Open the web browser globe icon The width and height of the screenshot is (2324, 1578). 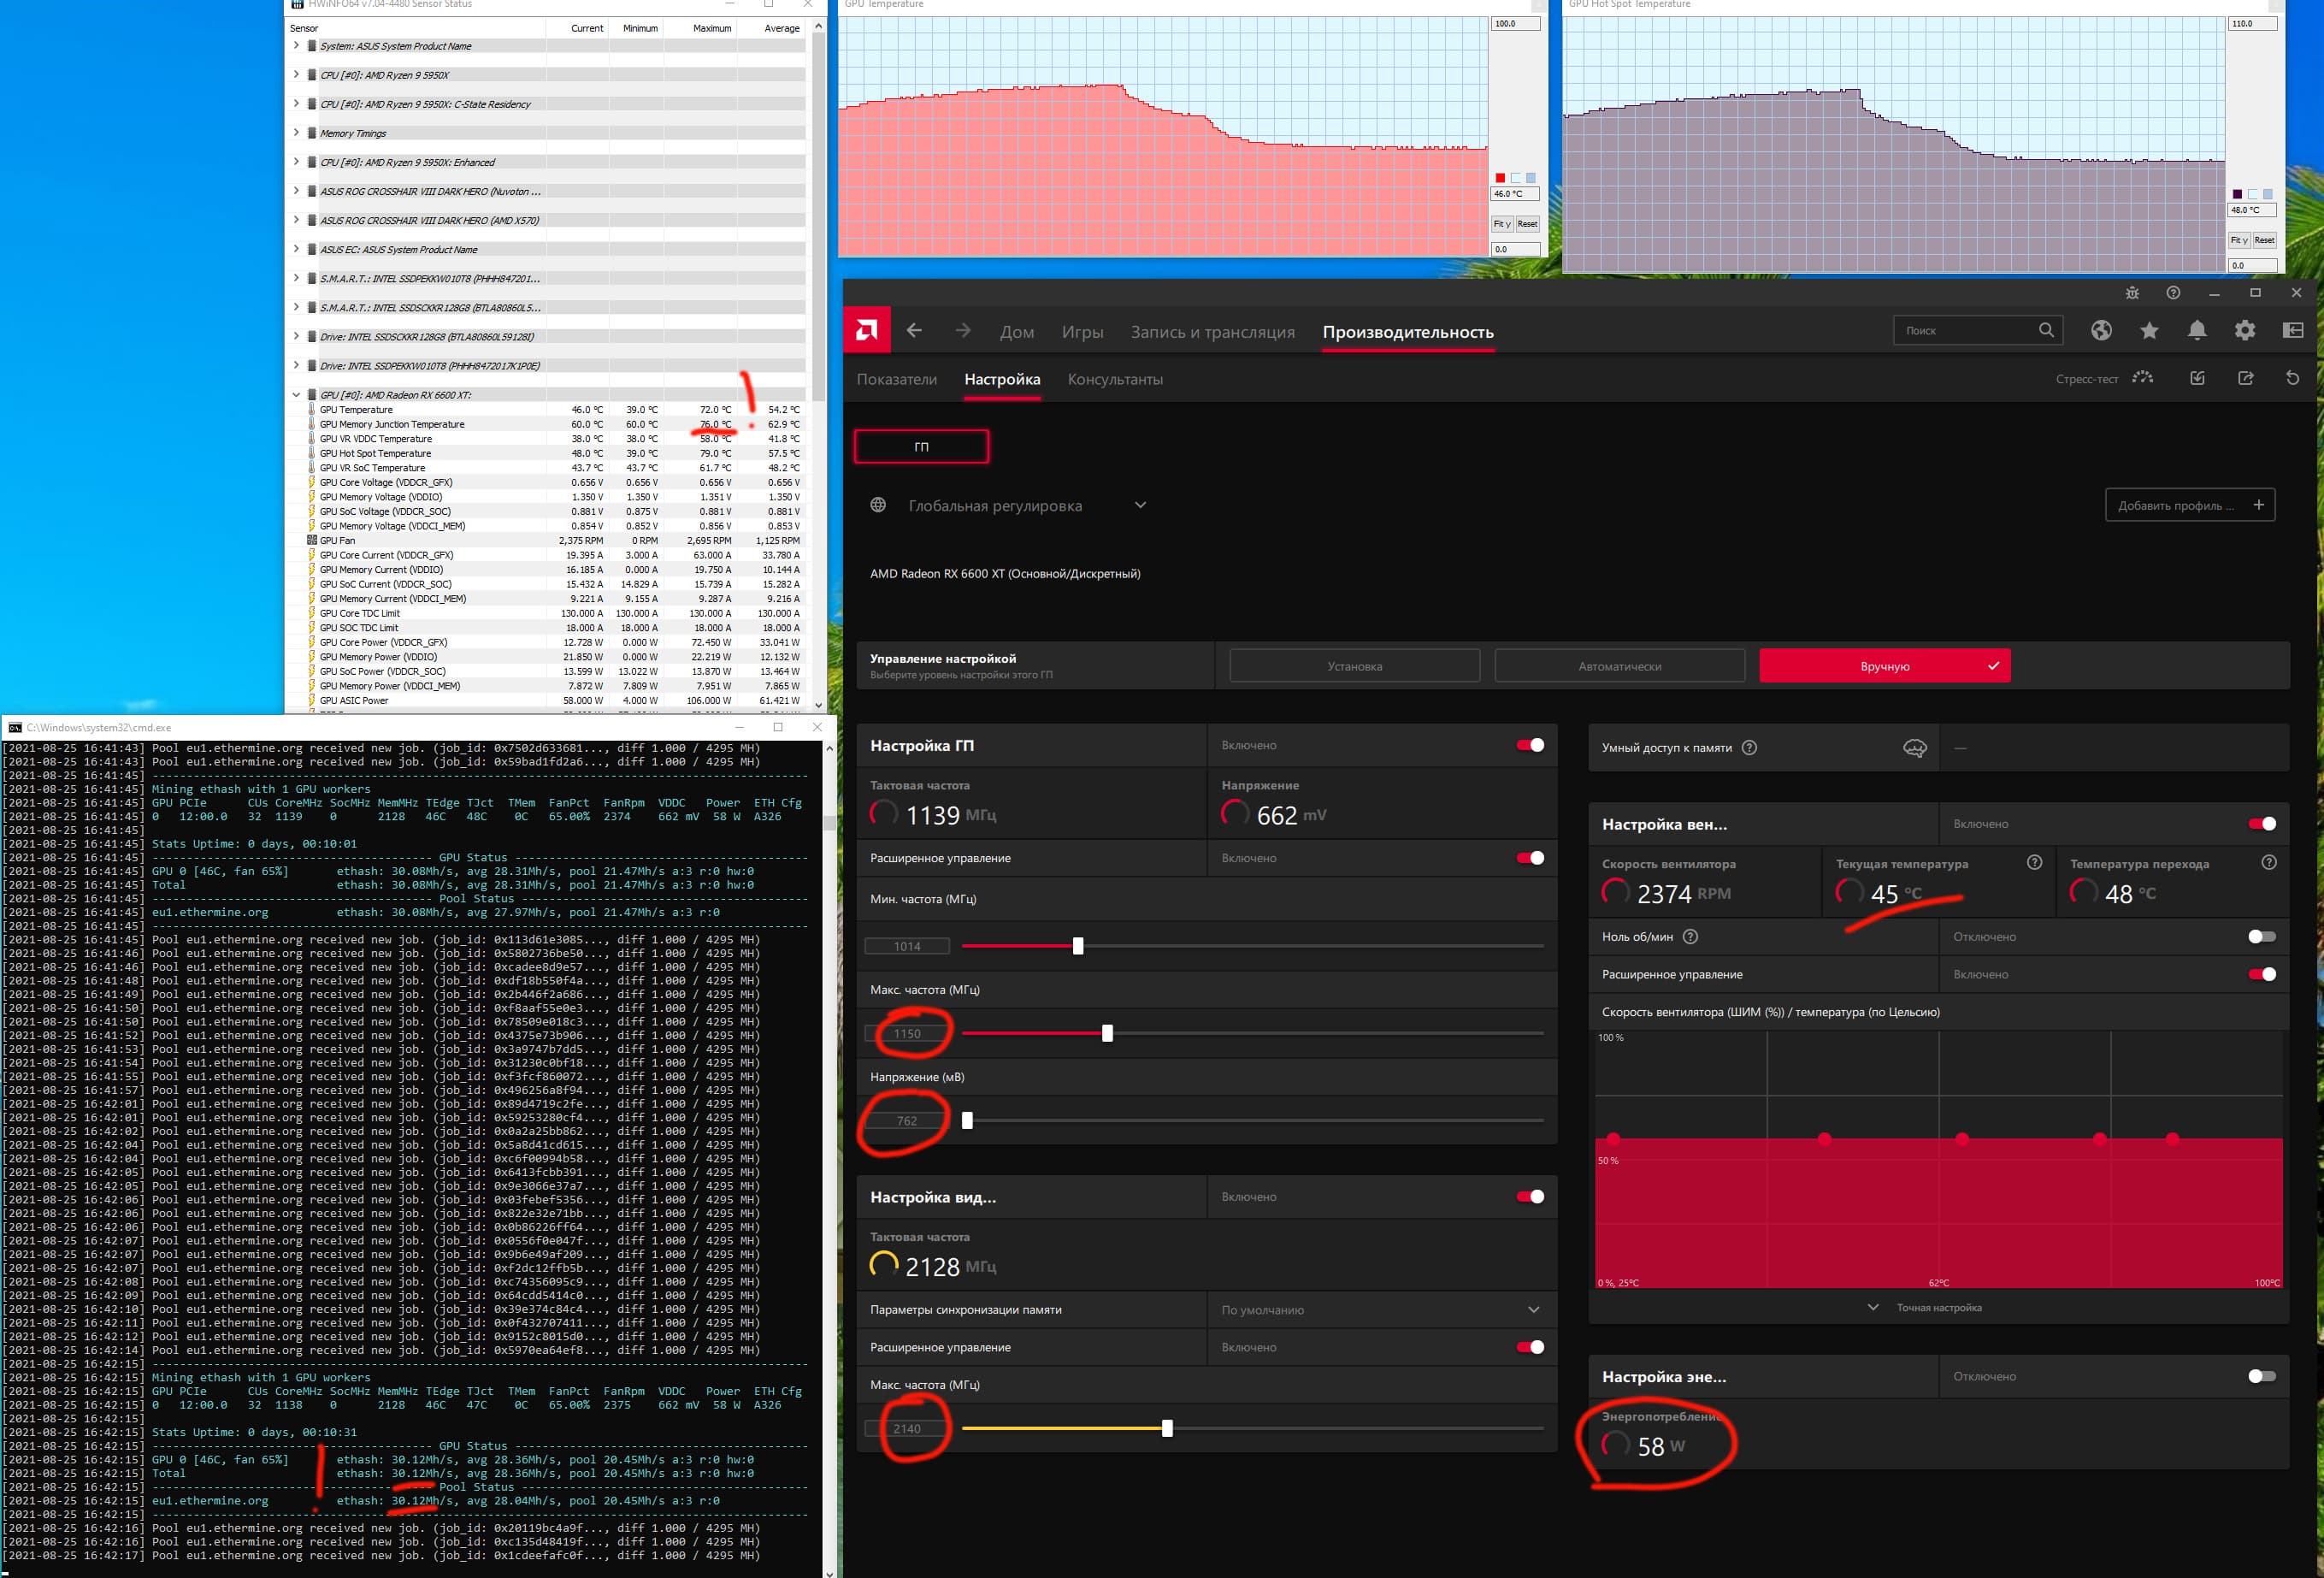pos(2101,330)
